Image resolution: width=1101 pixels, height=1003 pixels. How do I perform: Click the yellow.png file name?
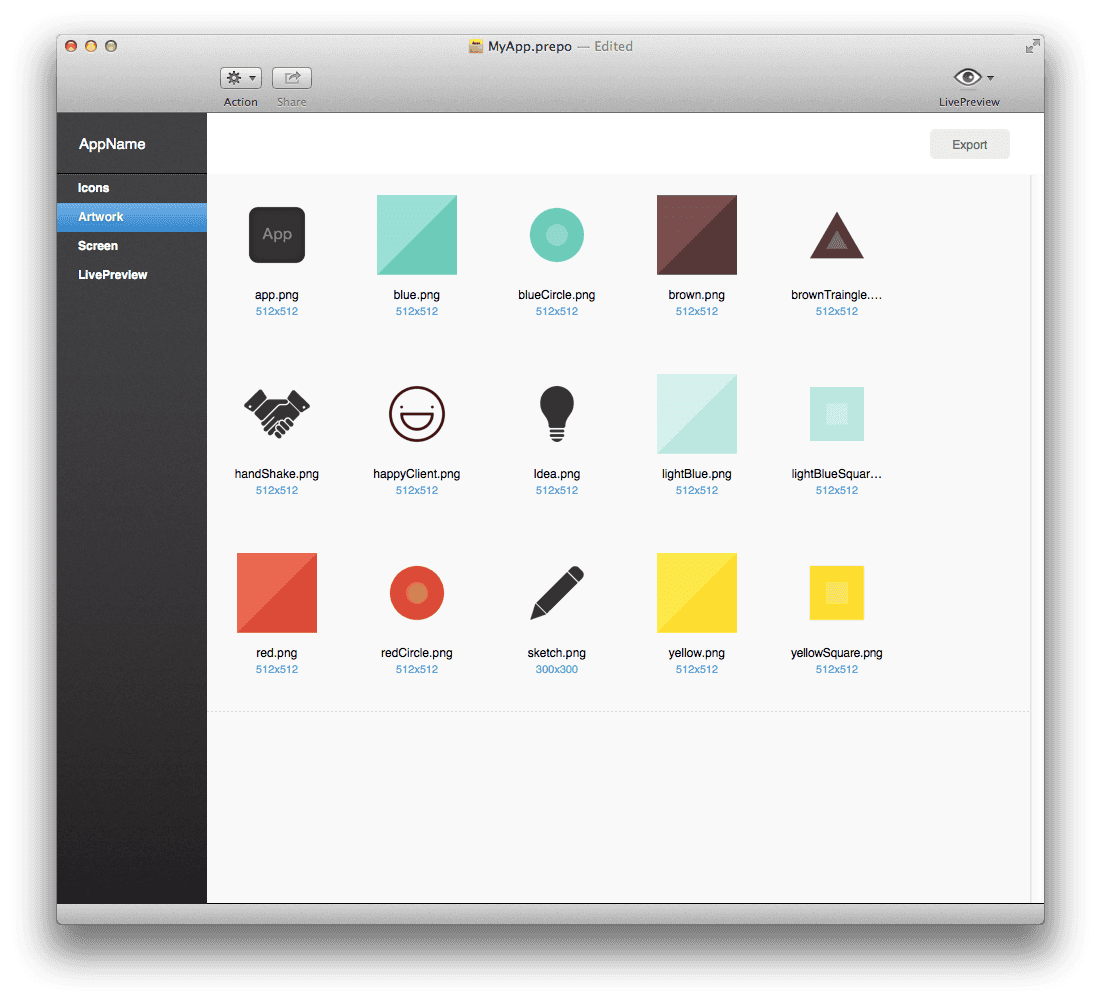click(697, 653)
